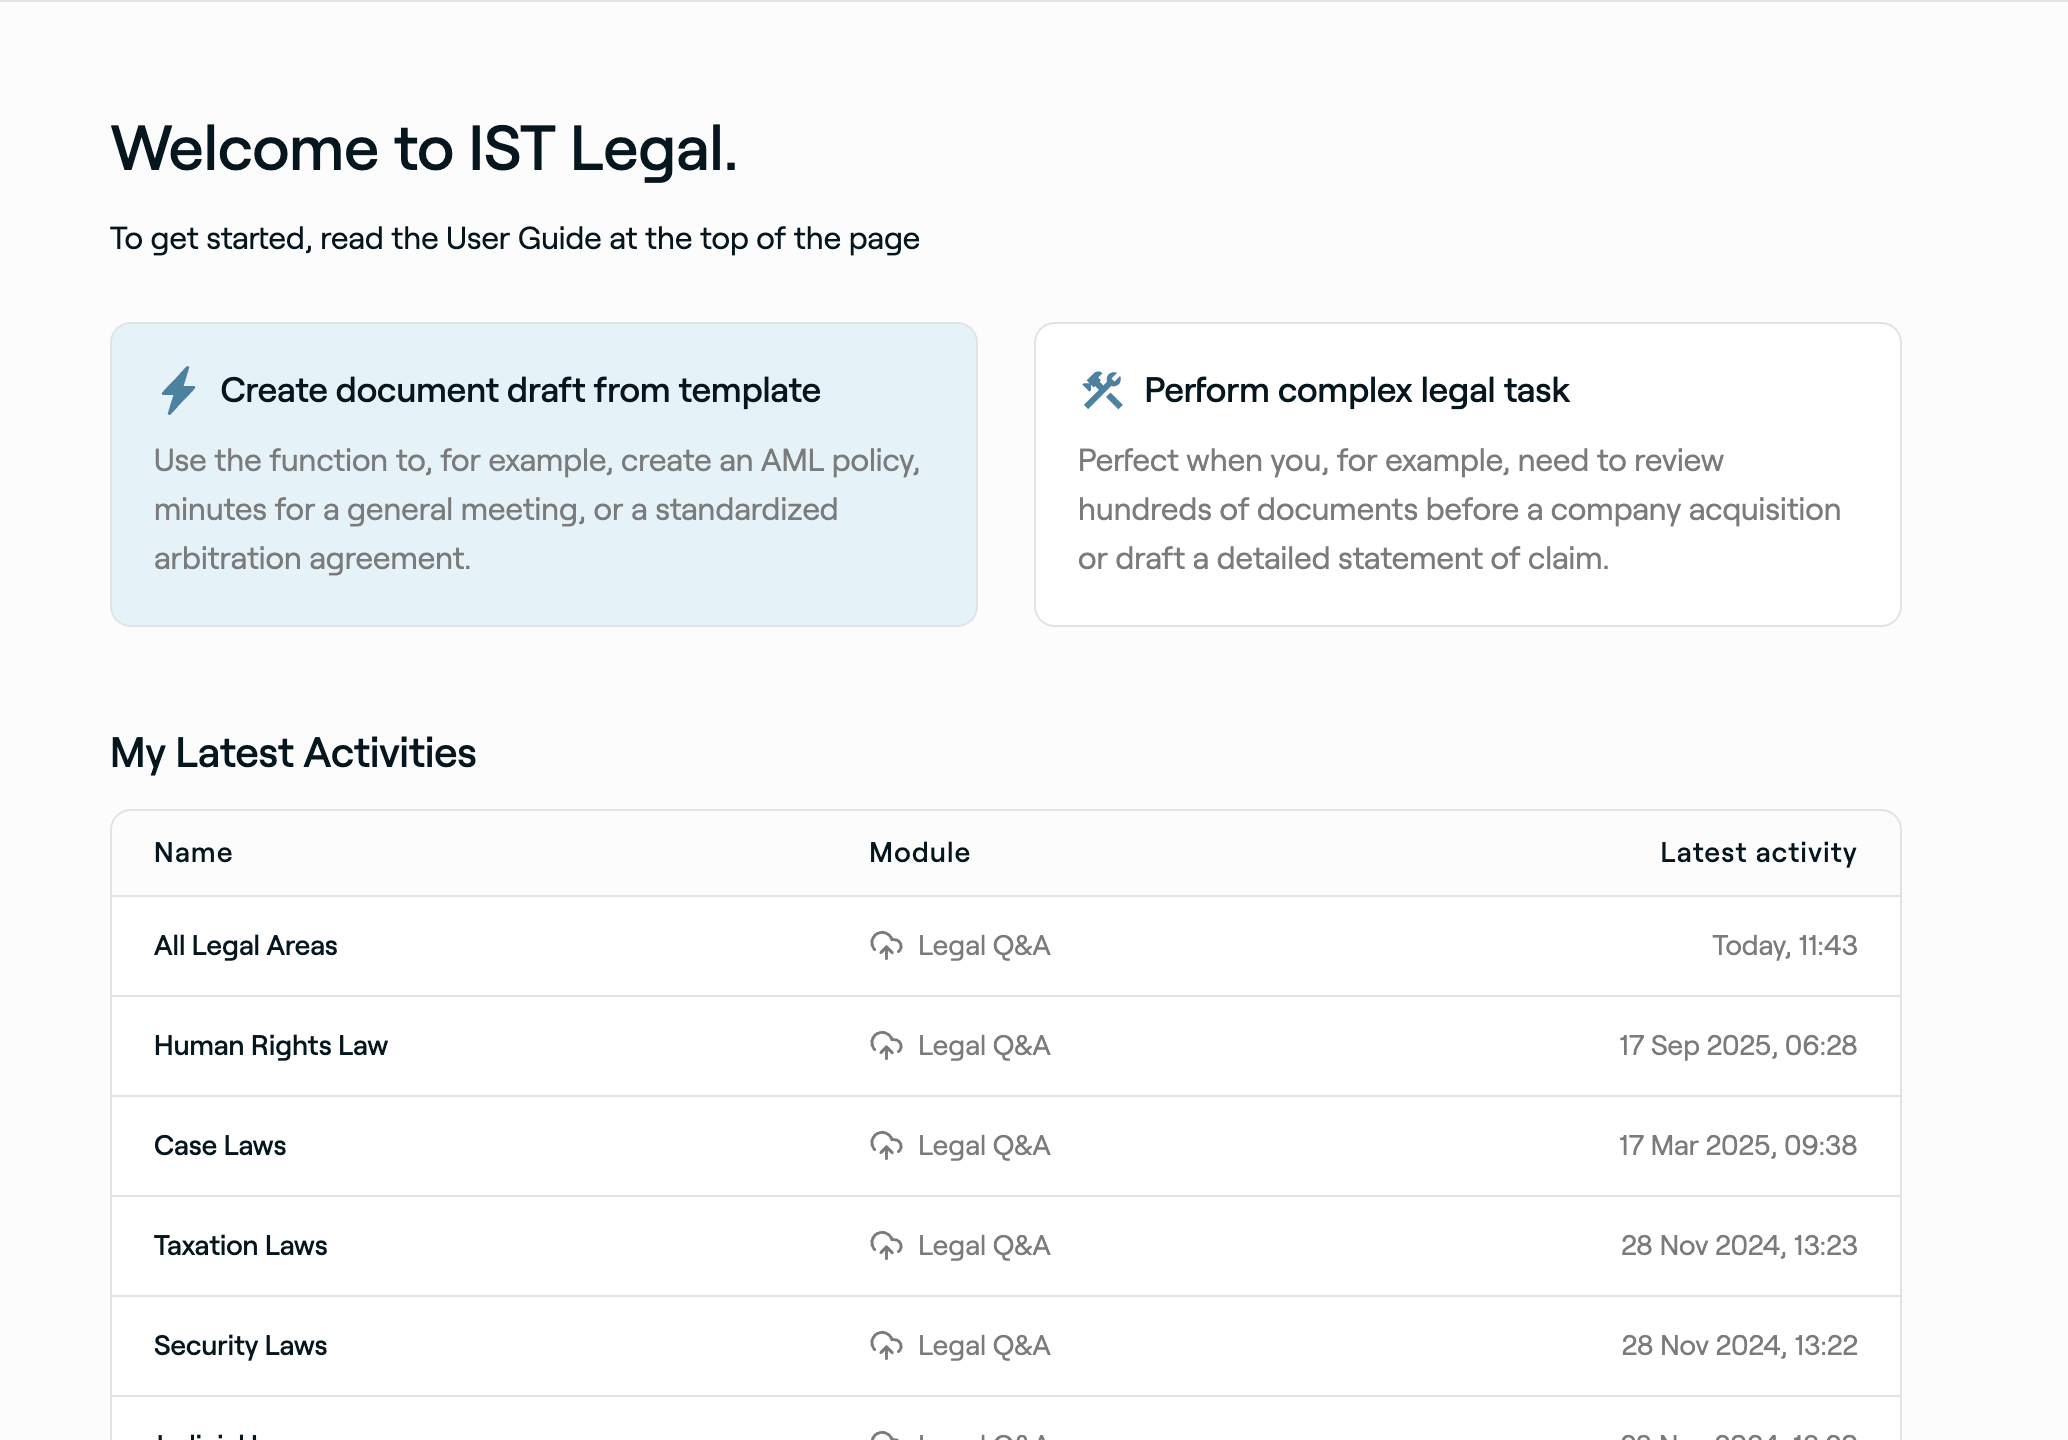The height and width of the screenshot is (1440, 2068).
Task: Click cloud upload icon in Case Laws row
Action: 886,1145
